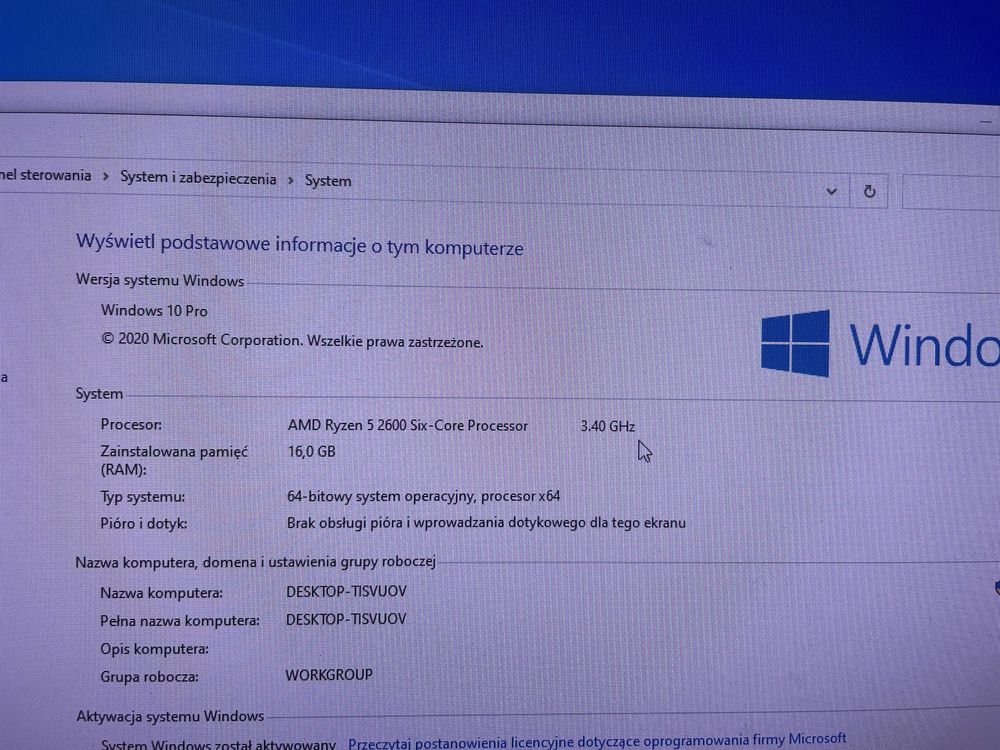
Task: Open address bar history dropdown chevron
Action: 831,191
